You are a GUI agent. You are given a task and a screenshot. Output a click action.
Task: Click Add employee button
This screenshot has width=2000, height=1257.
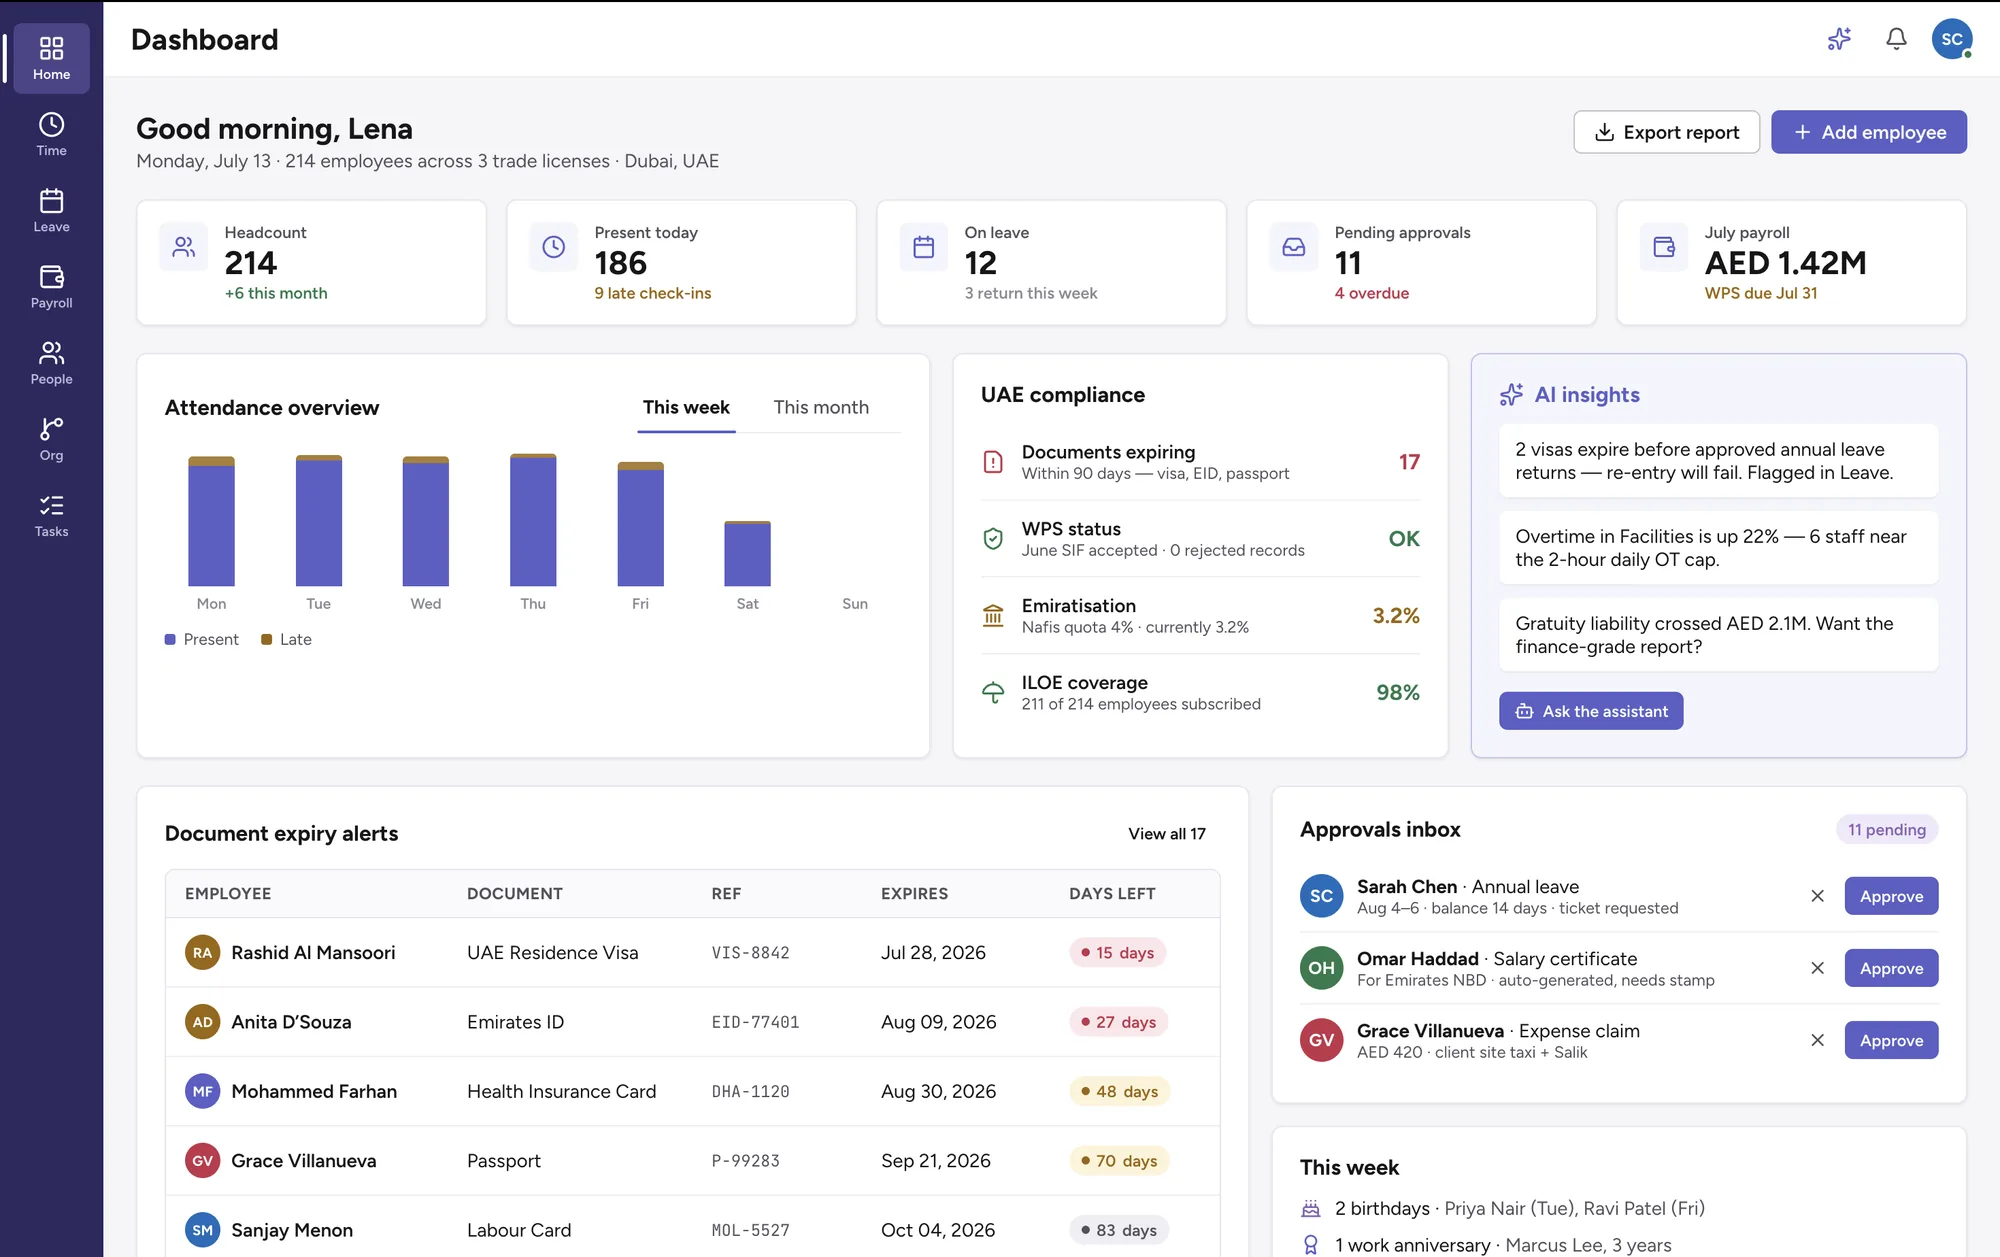click(x=1869, y=132)
